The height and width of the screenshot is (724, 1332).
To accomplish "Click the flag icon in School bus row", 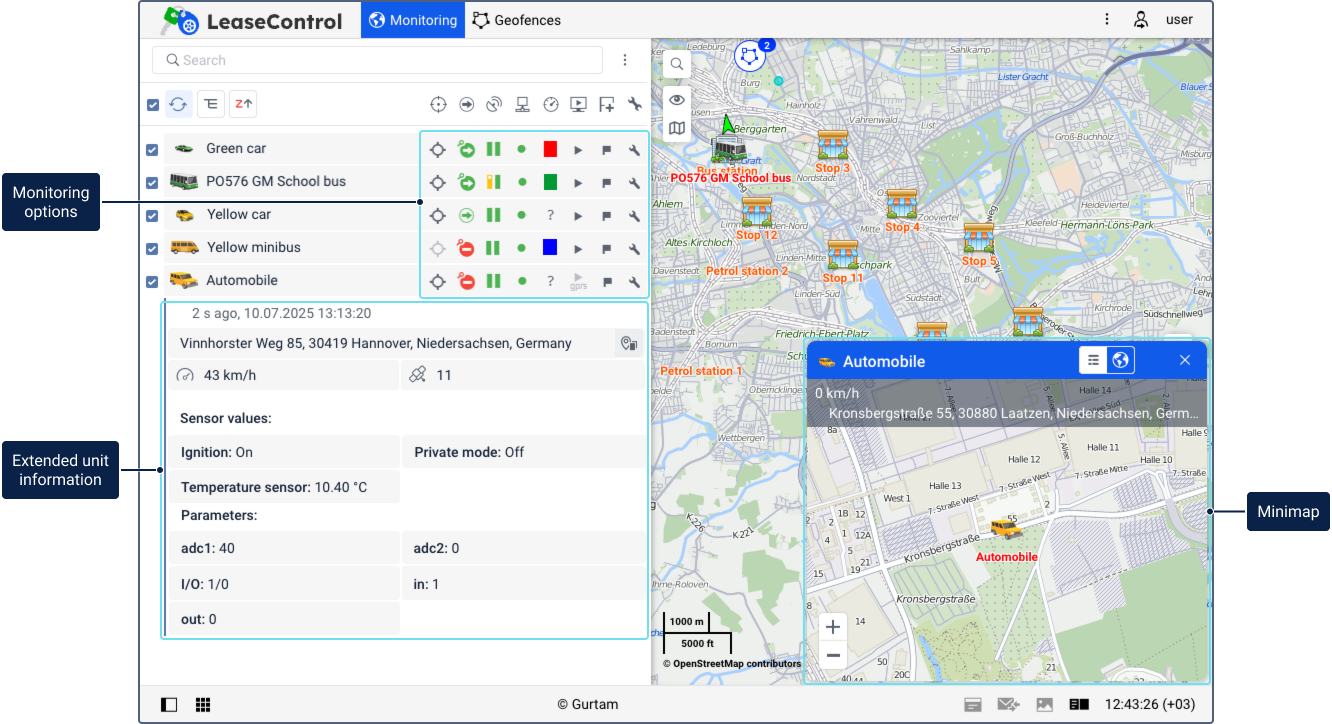I will point(606,183).
